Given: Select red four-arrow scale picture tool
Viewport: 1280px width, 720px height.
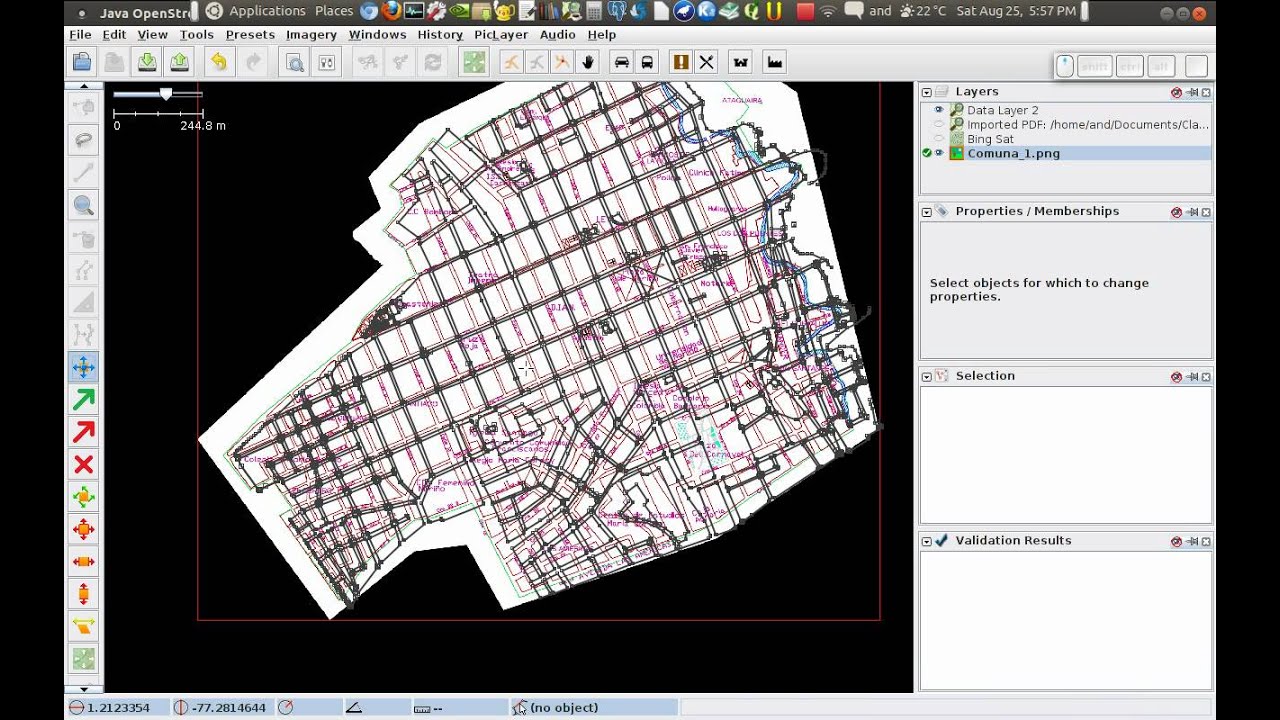Looking at the screenshot, I should pyautogui.click(x=84, y=530).
